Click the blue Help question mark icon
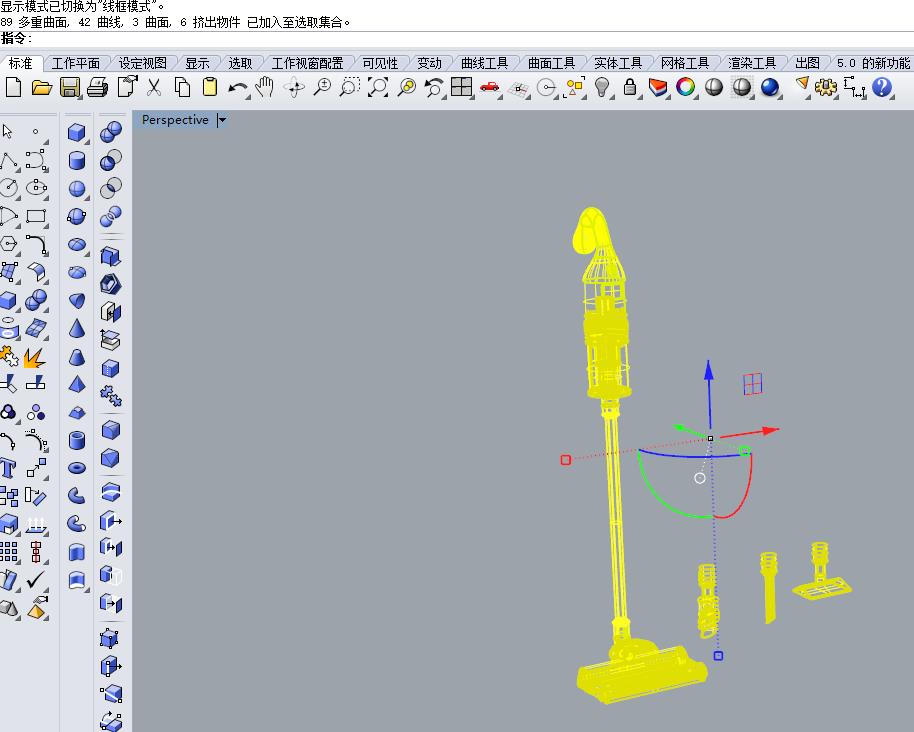Viewport: 914px width, 732px height. [x=882, y=87]
